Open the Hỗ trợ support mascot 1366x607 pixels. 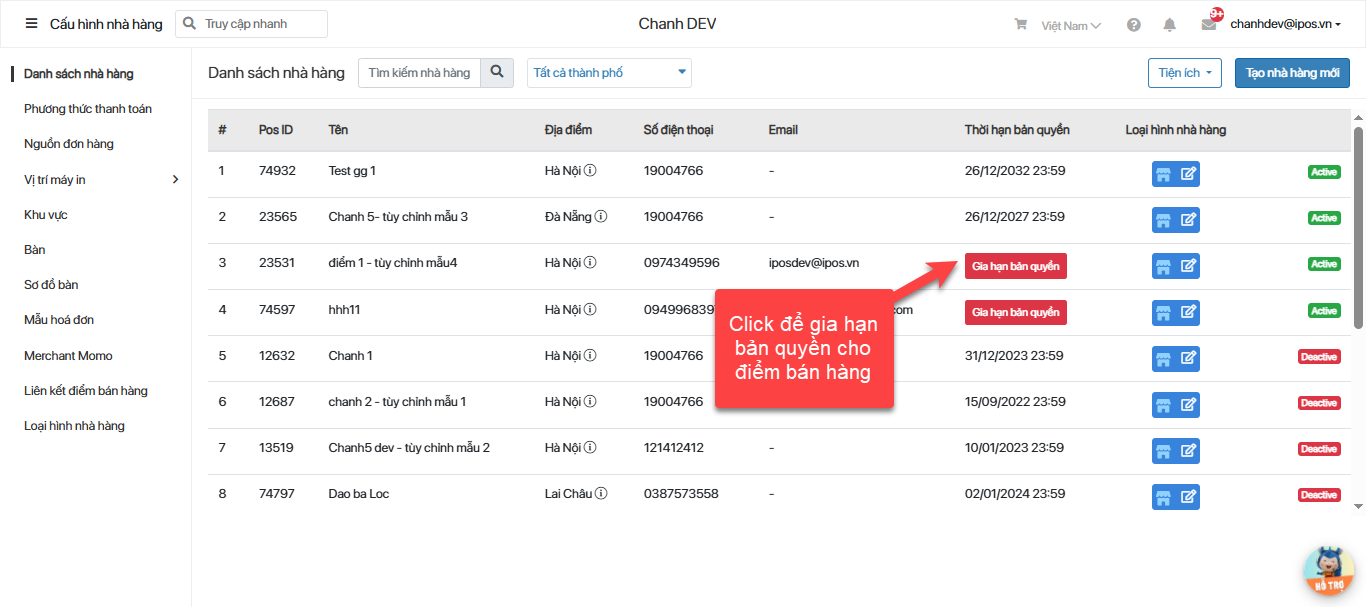pyautogui.click(x=1328, y=570)
